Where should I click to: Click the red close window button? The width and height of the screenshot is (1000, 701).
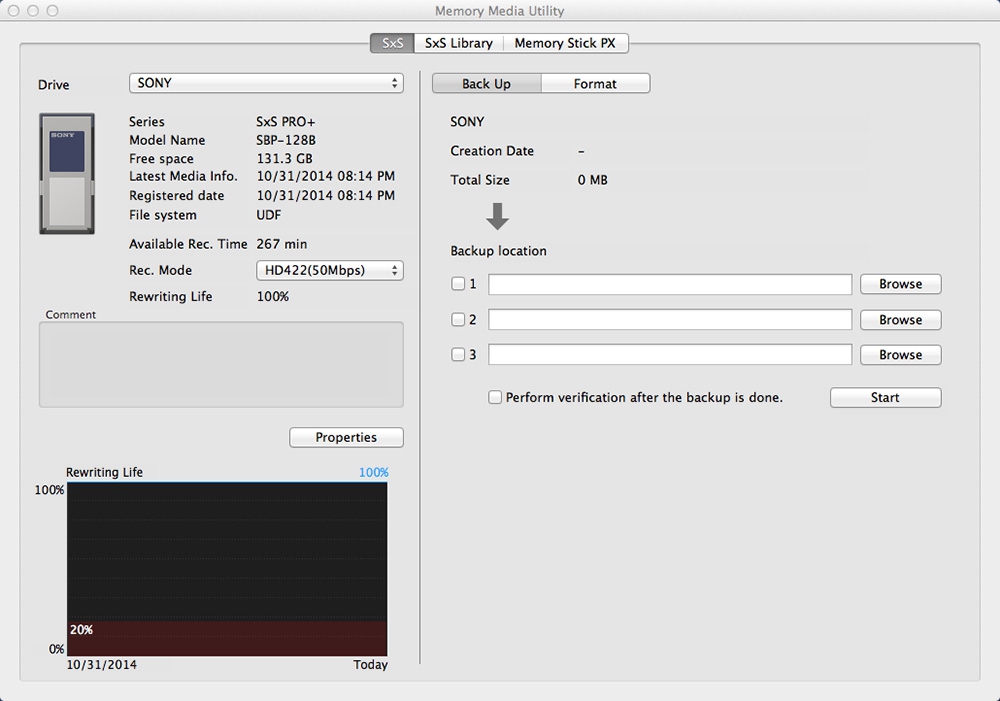point(14,11)
